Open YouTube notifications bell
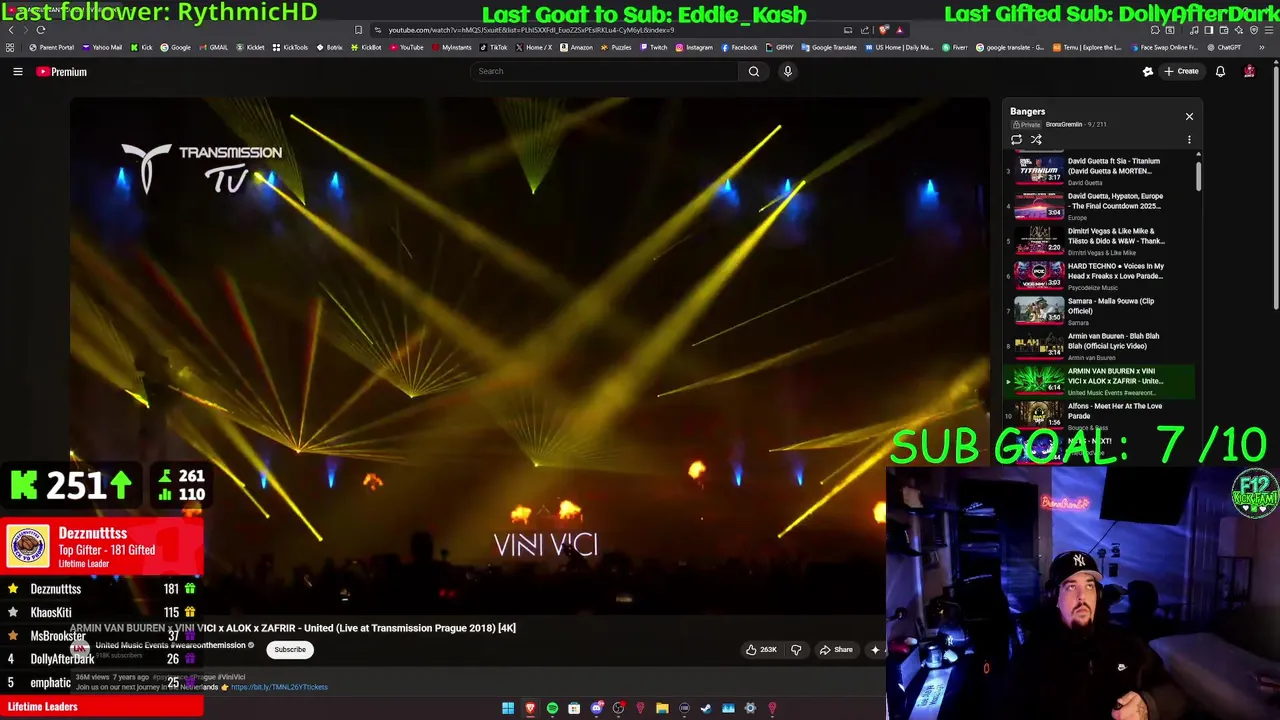Viewport: 1280px width, 720px height. coord(1220,71)
